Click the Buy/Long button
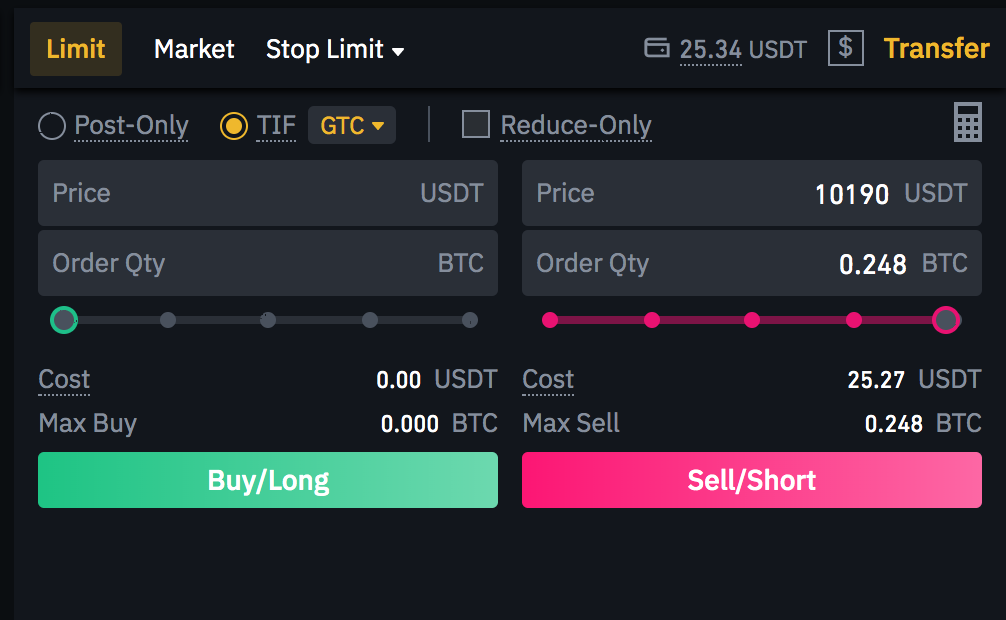The height and width of the screenshot is (620, 1006). pyautogui.click(x=267, y=480)
